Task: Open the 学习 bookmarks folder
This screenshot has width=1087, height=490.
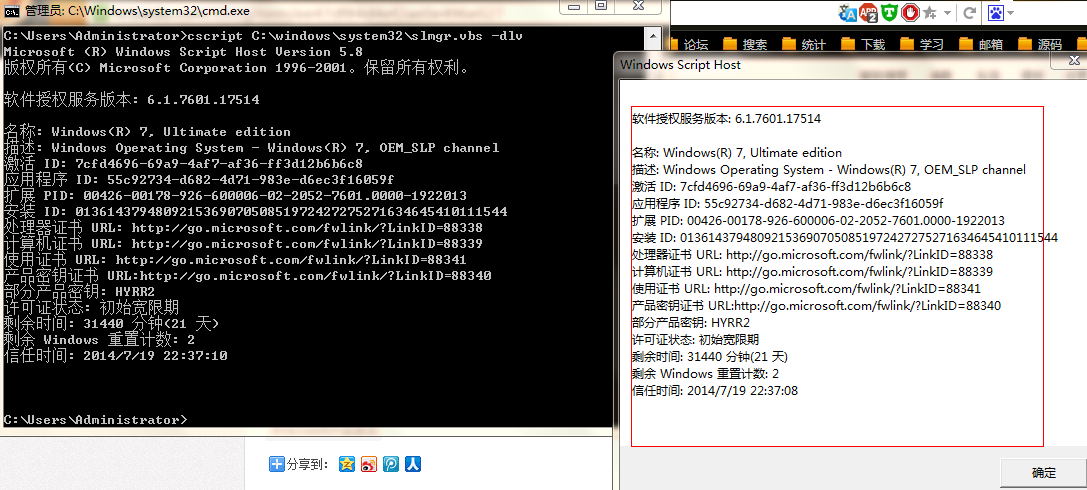Action: pyautogui.click(x=922, y=44)
